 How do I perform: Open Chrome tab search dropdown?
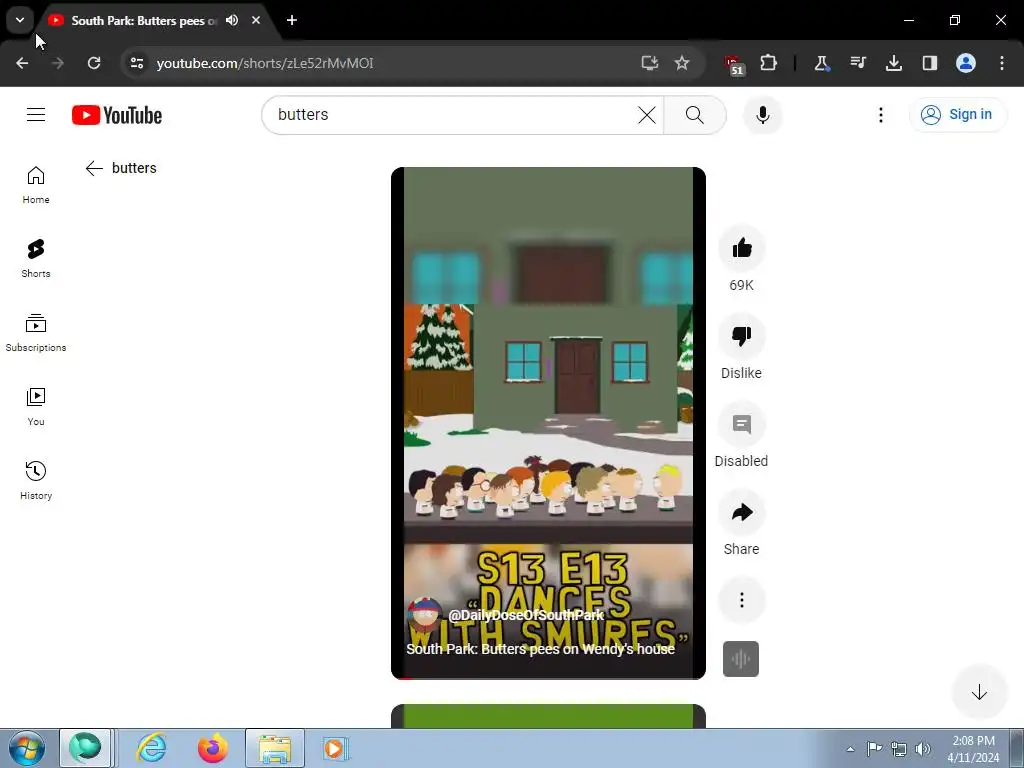(20, 20)
